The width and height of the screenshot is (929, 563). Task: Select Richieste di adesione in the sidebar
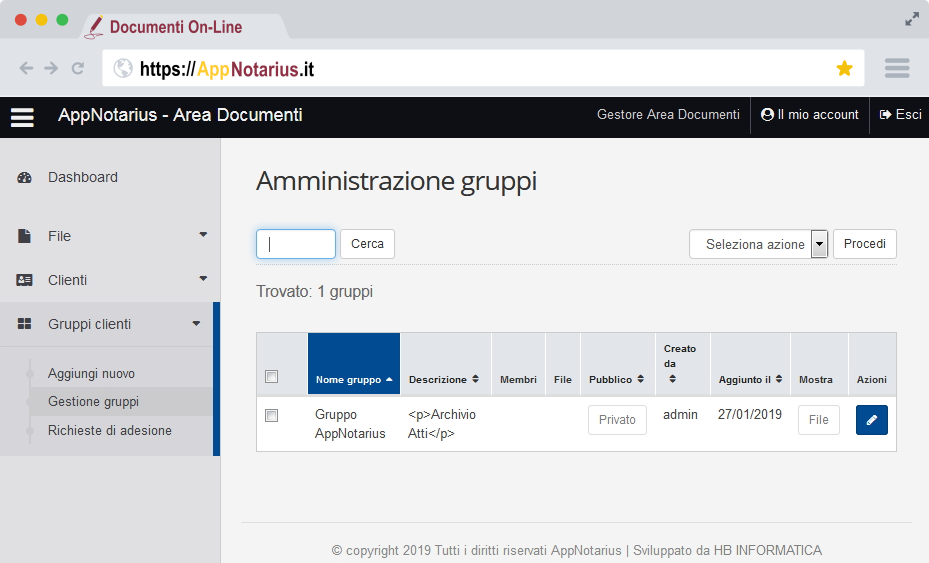109,431
